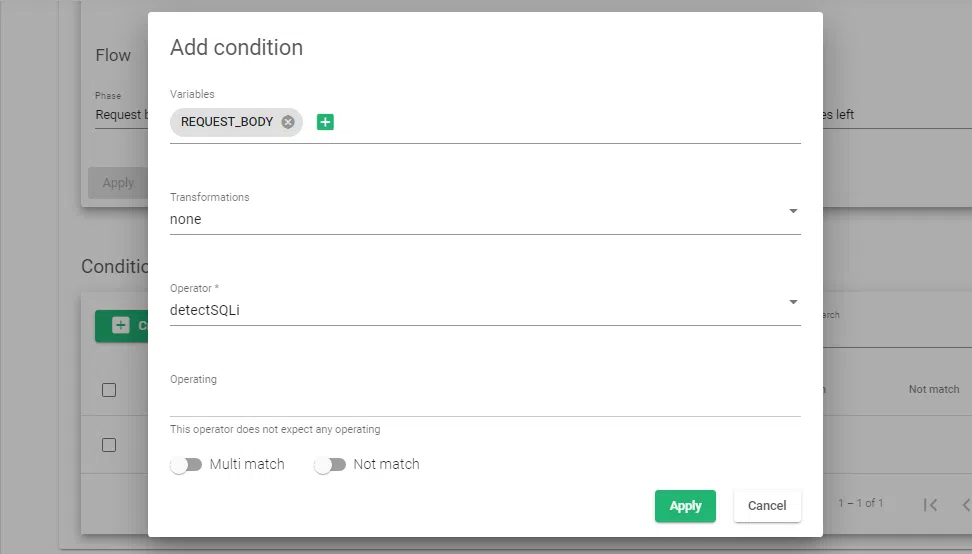Viewport: 972px width, 554px height.
Task: Enable the Multi match switch
Action: coord(186,464)
